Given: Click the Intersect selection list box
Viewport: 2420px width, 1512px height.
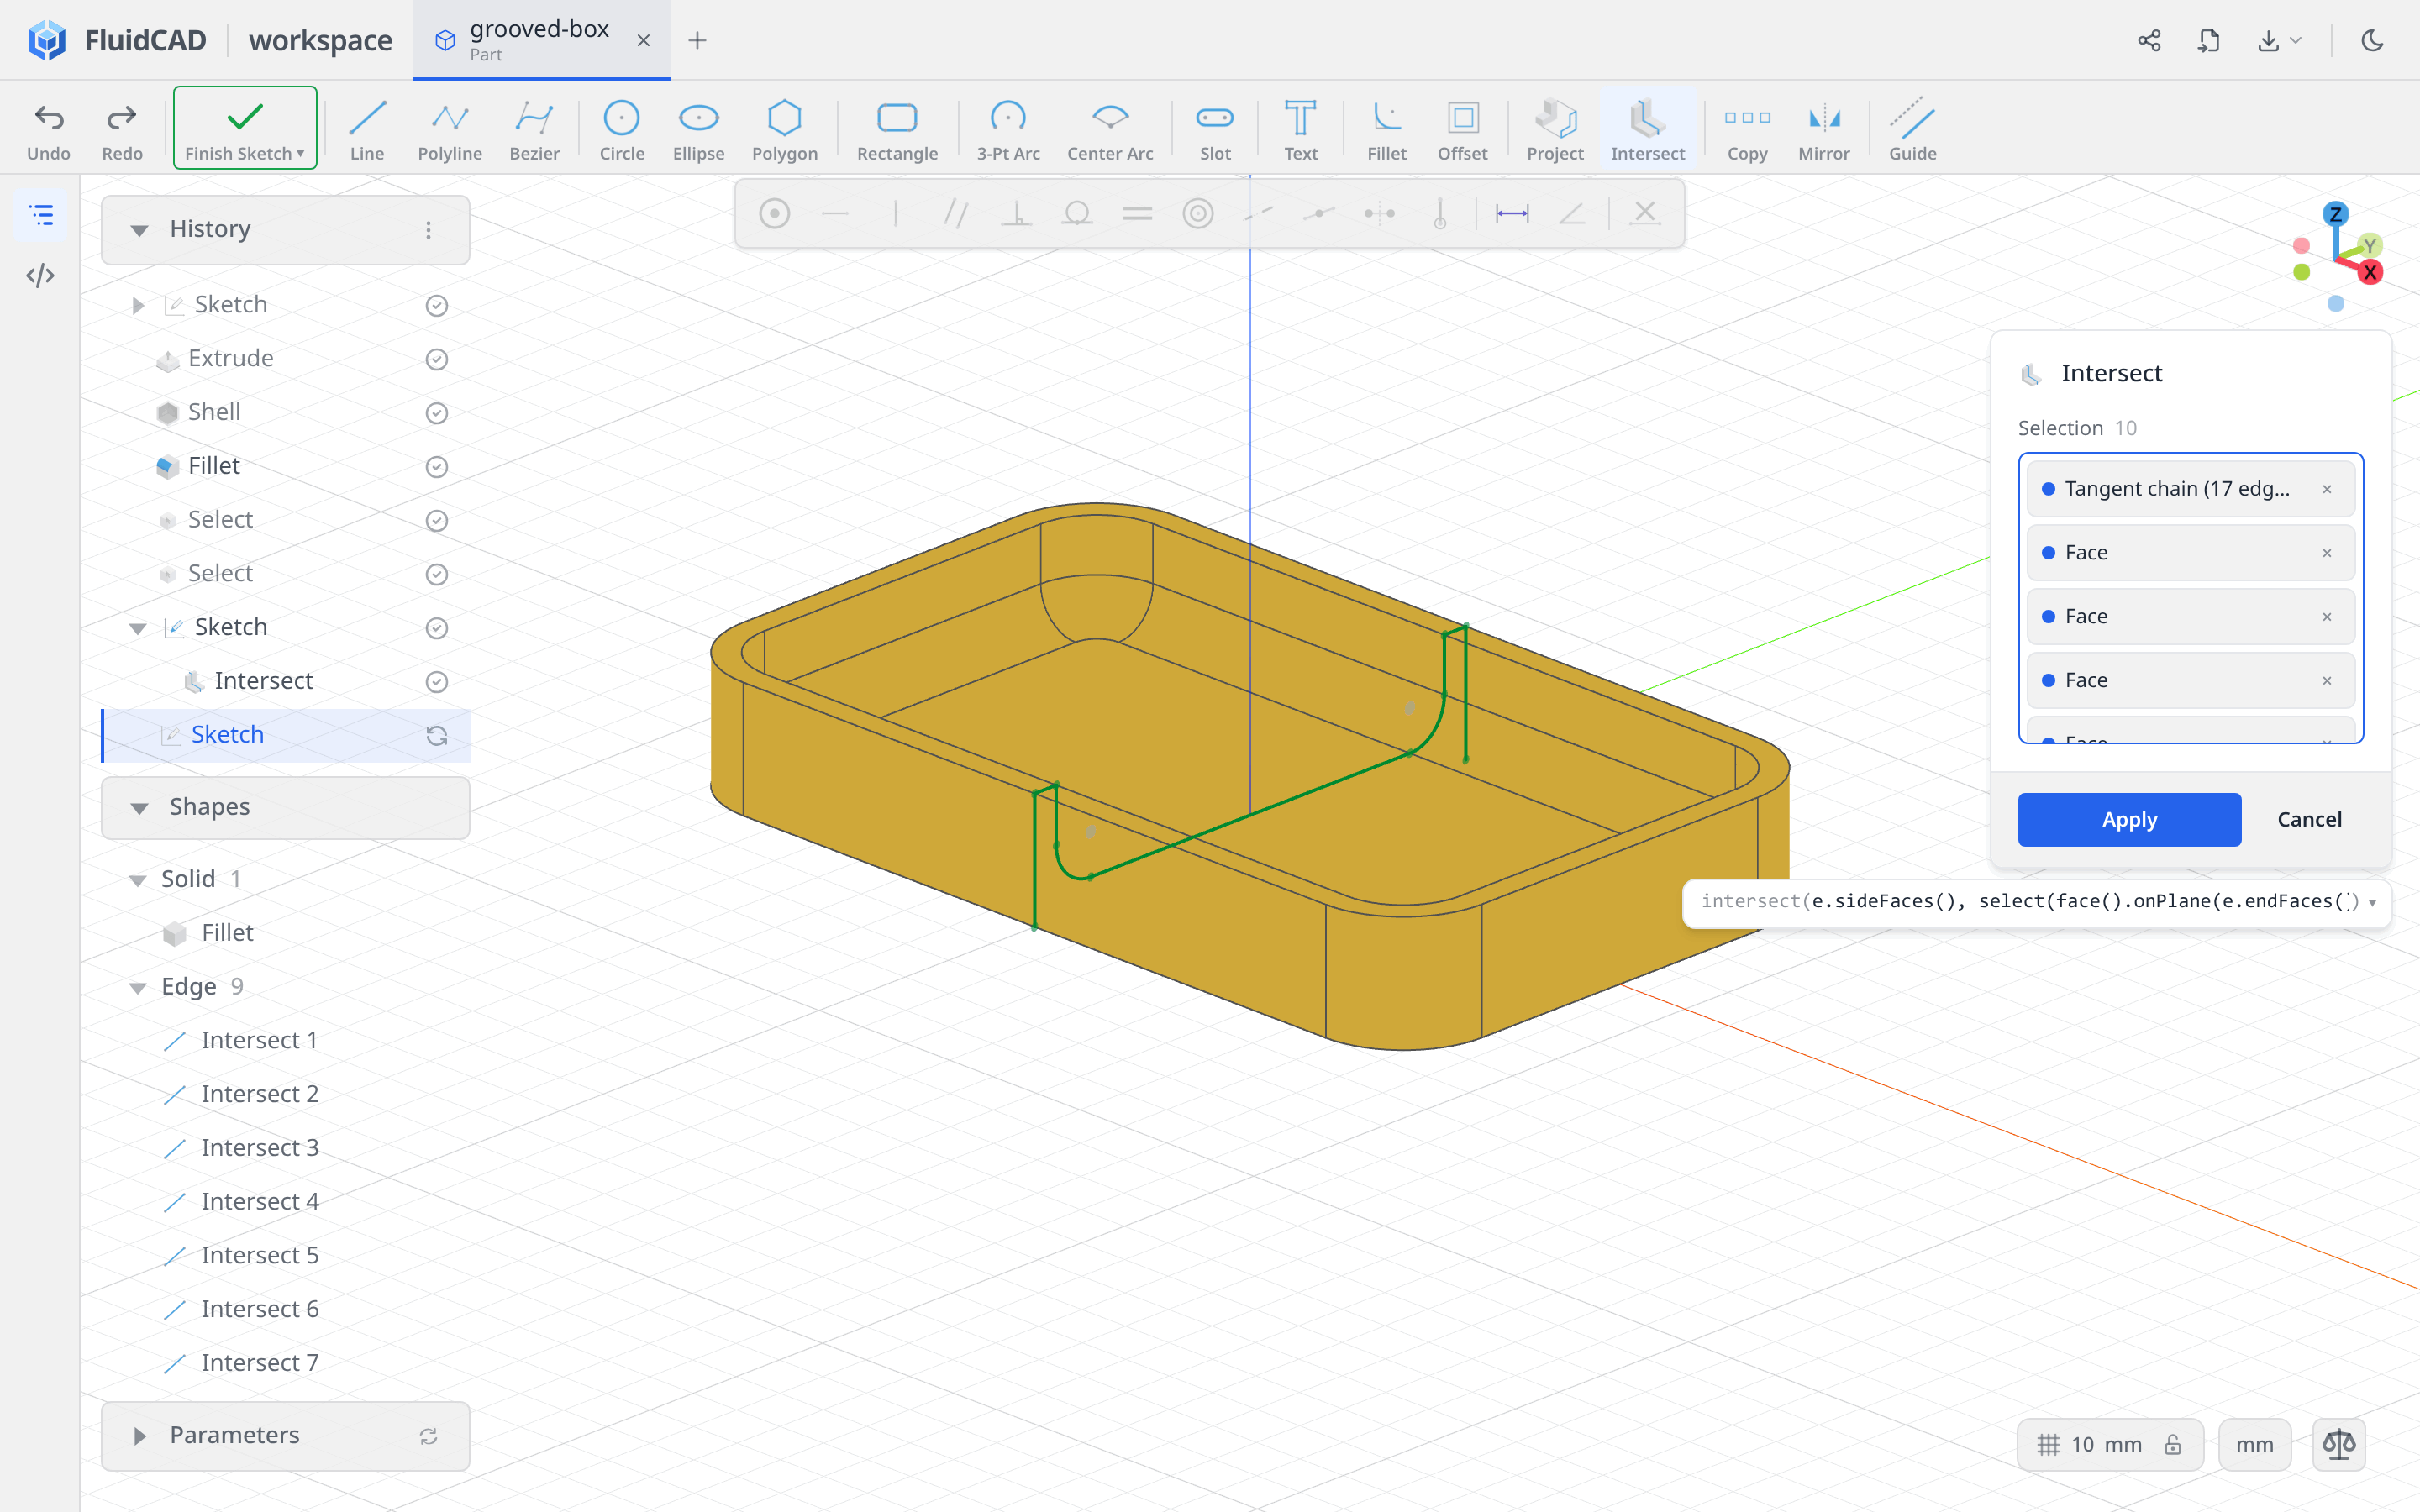Looking at the screenshot, I should click(2190, 598).
